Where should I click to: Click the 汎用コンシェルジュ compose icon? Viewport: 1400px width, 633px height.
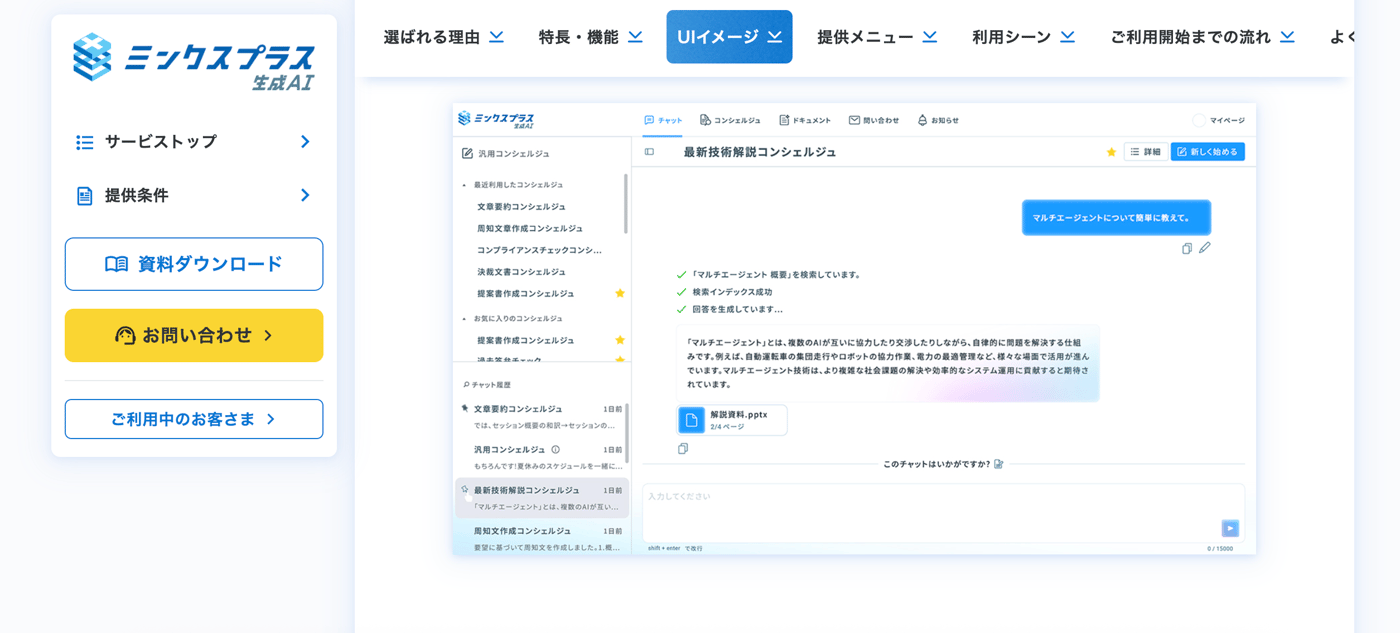[467, 154]
